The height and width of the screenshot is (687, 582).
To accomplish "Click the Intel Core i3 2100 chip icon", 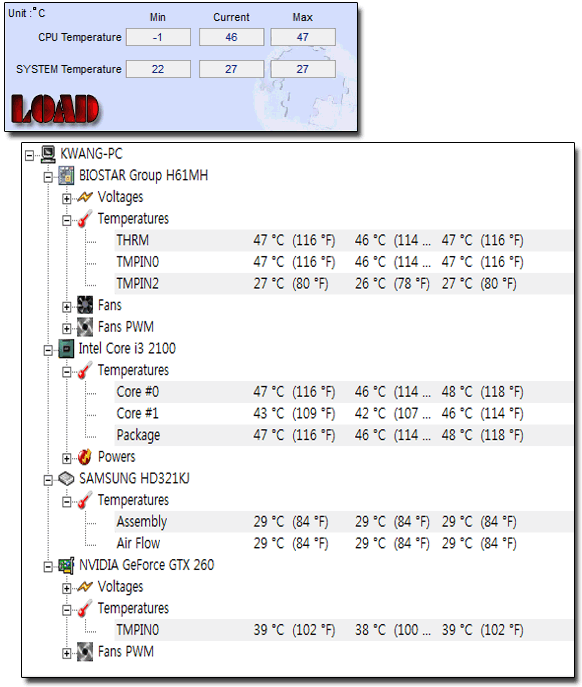I will pos(66,349).
